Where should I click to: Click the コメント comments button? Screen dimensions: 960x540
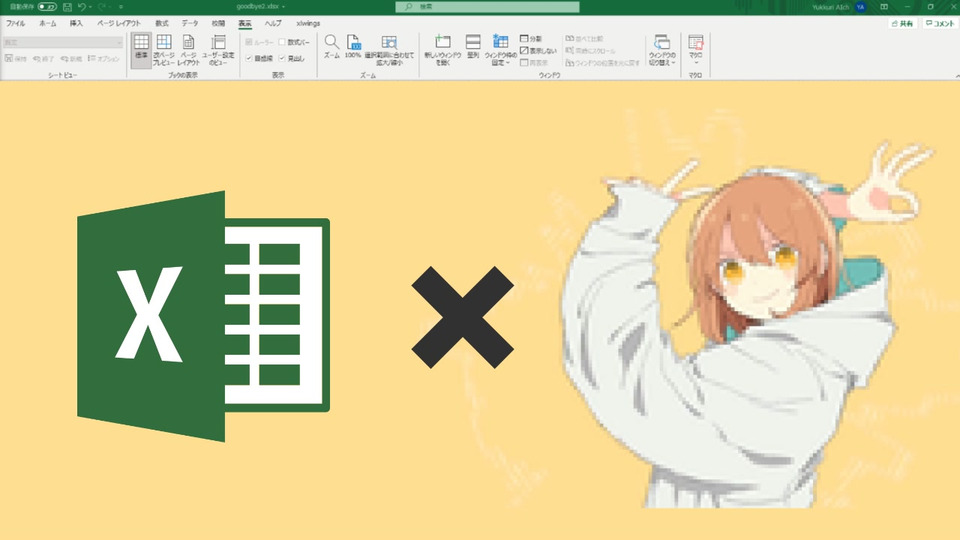(940, 23)
